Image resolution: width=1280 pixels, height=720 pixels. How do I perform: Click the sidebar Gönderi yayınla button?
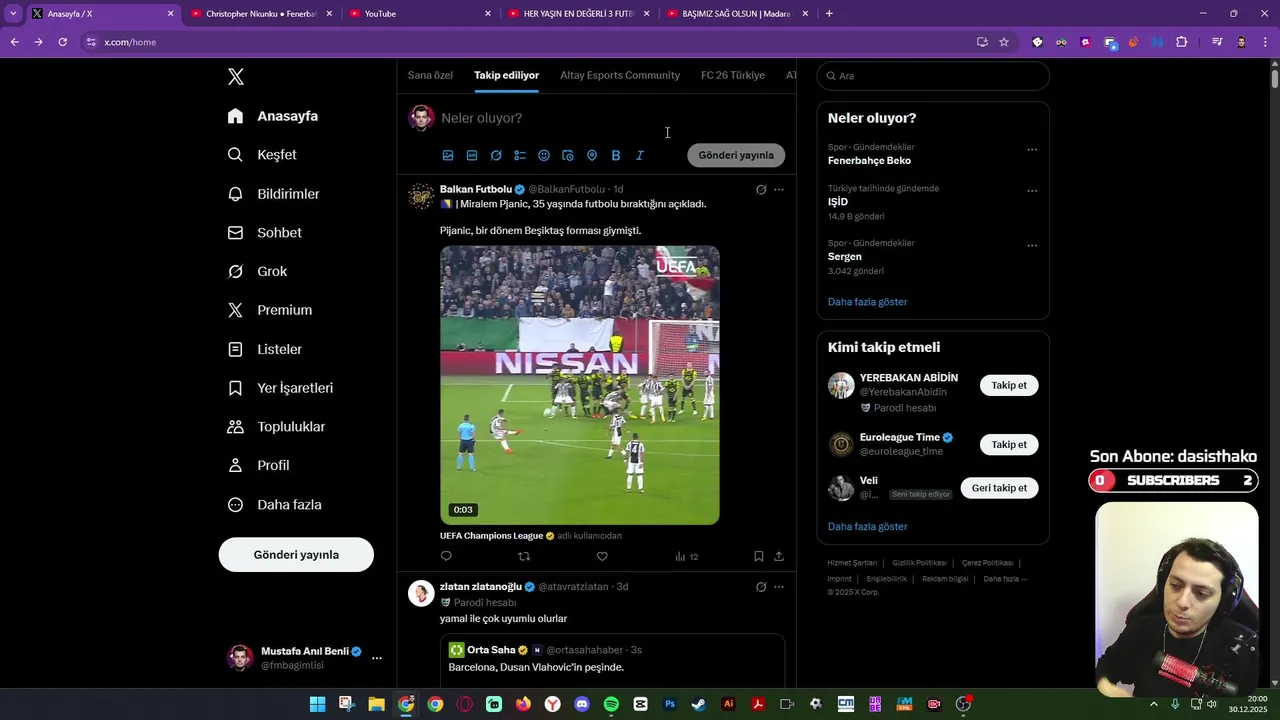pos(296,555)
